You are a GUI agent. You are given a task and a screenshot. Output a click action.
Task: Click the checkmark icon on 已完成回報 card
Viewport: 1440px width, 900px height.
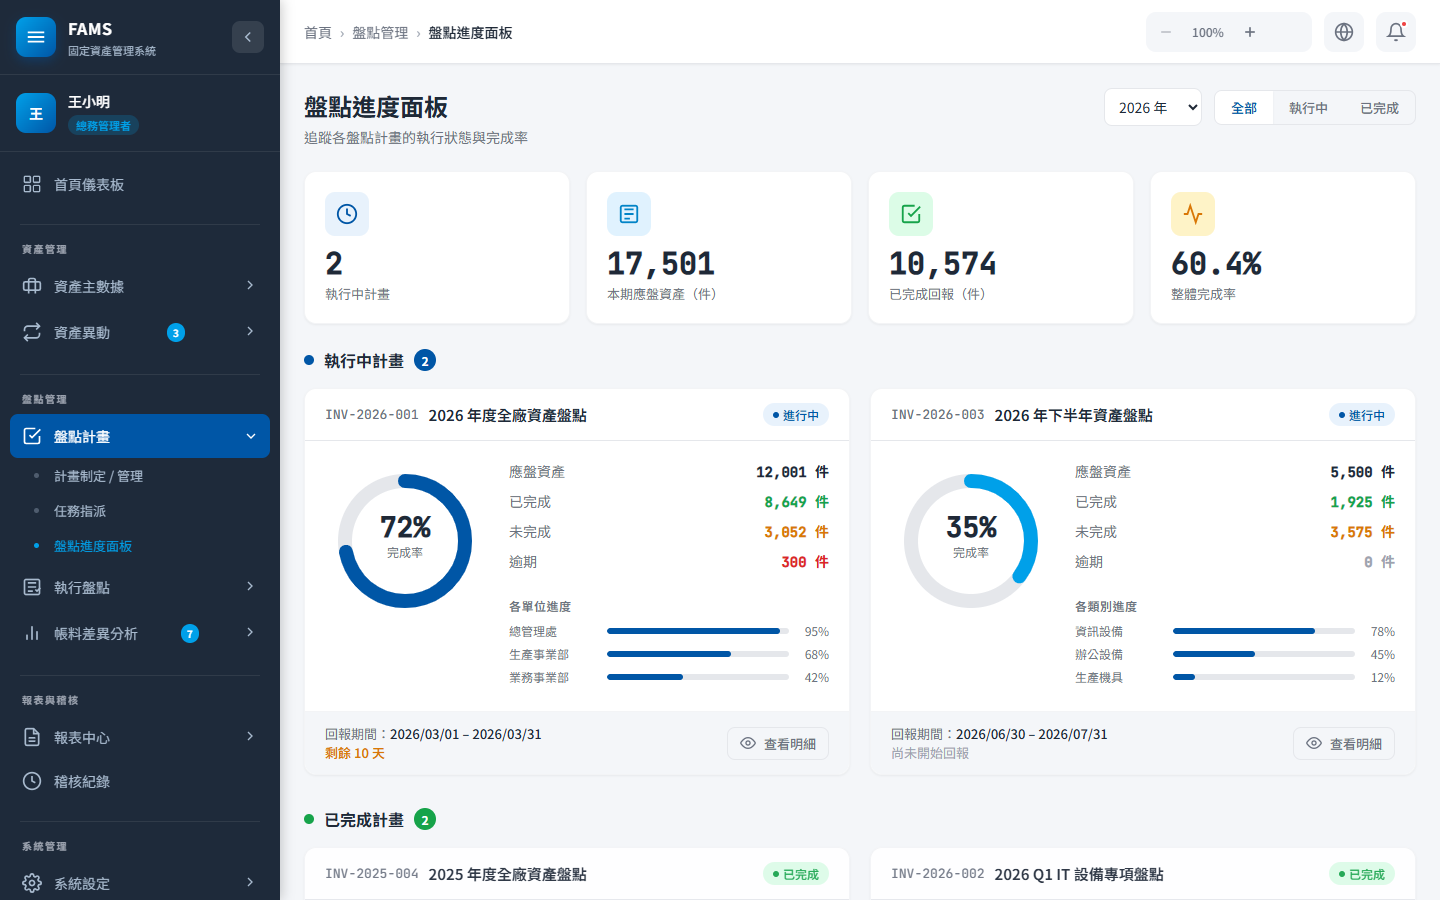(911, 214)
